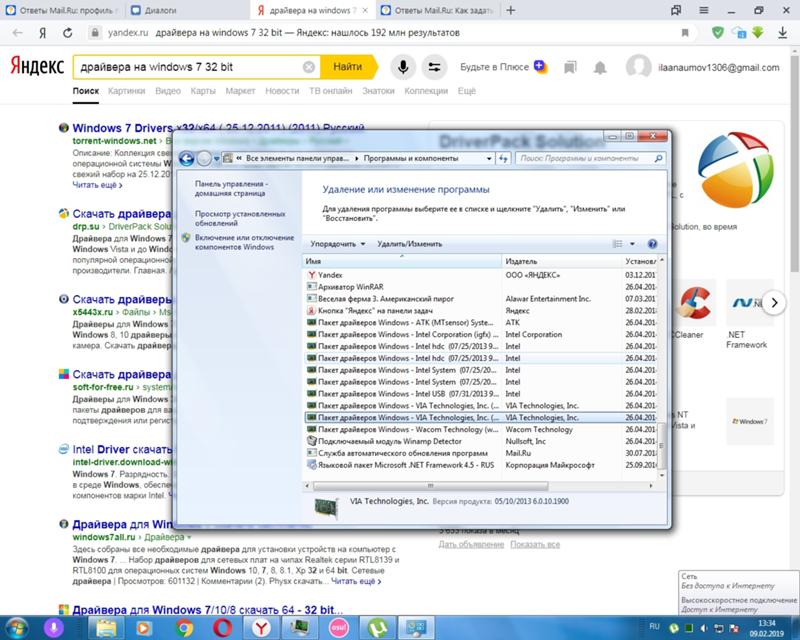Sort the list by the 'Издатель' column
The height and width of the screenshot is (640, 800).
tap(561, 261)
